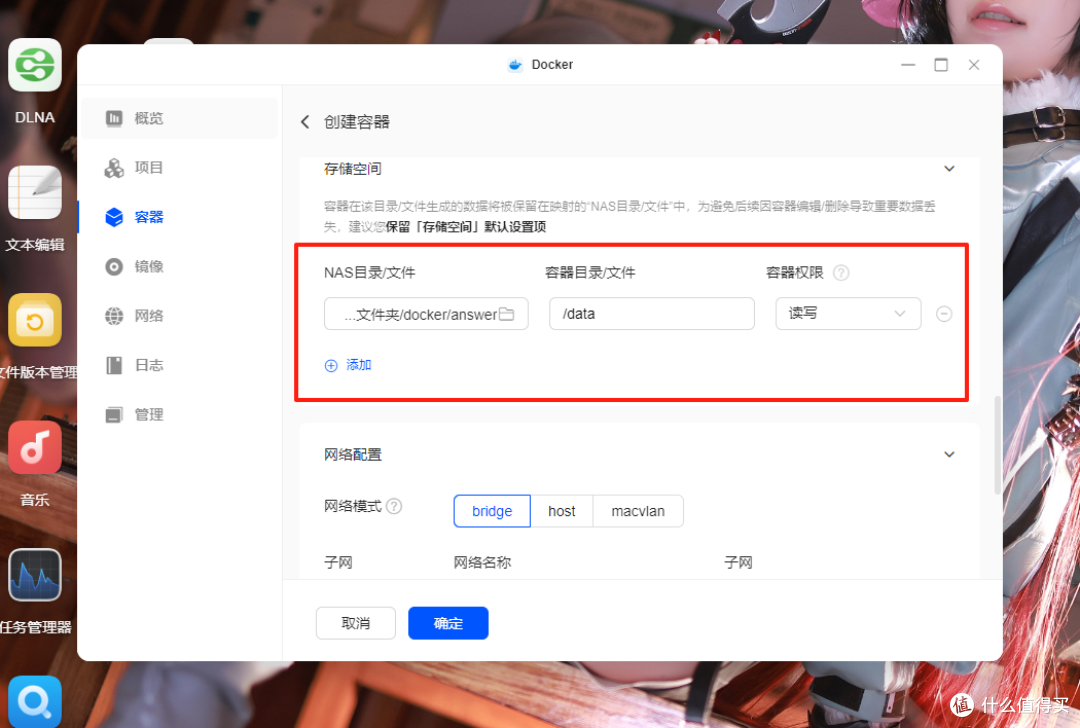Open the DLNA desktop app

tap(34, 66)
